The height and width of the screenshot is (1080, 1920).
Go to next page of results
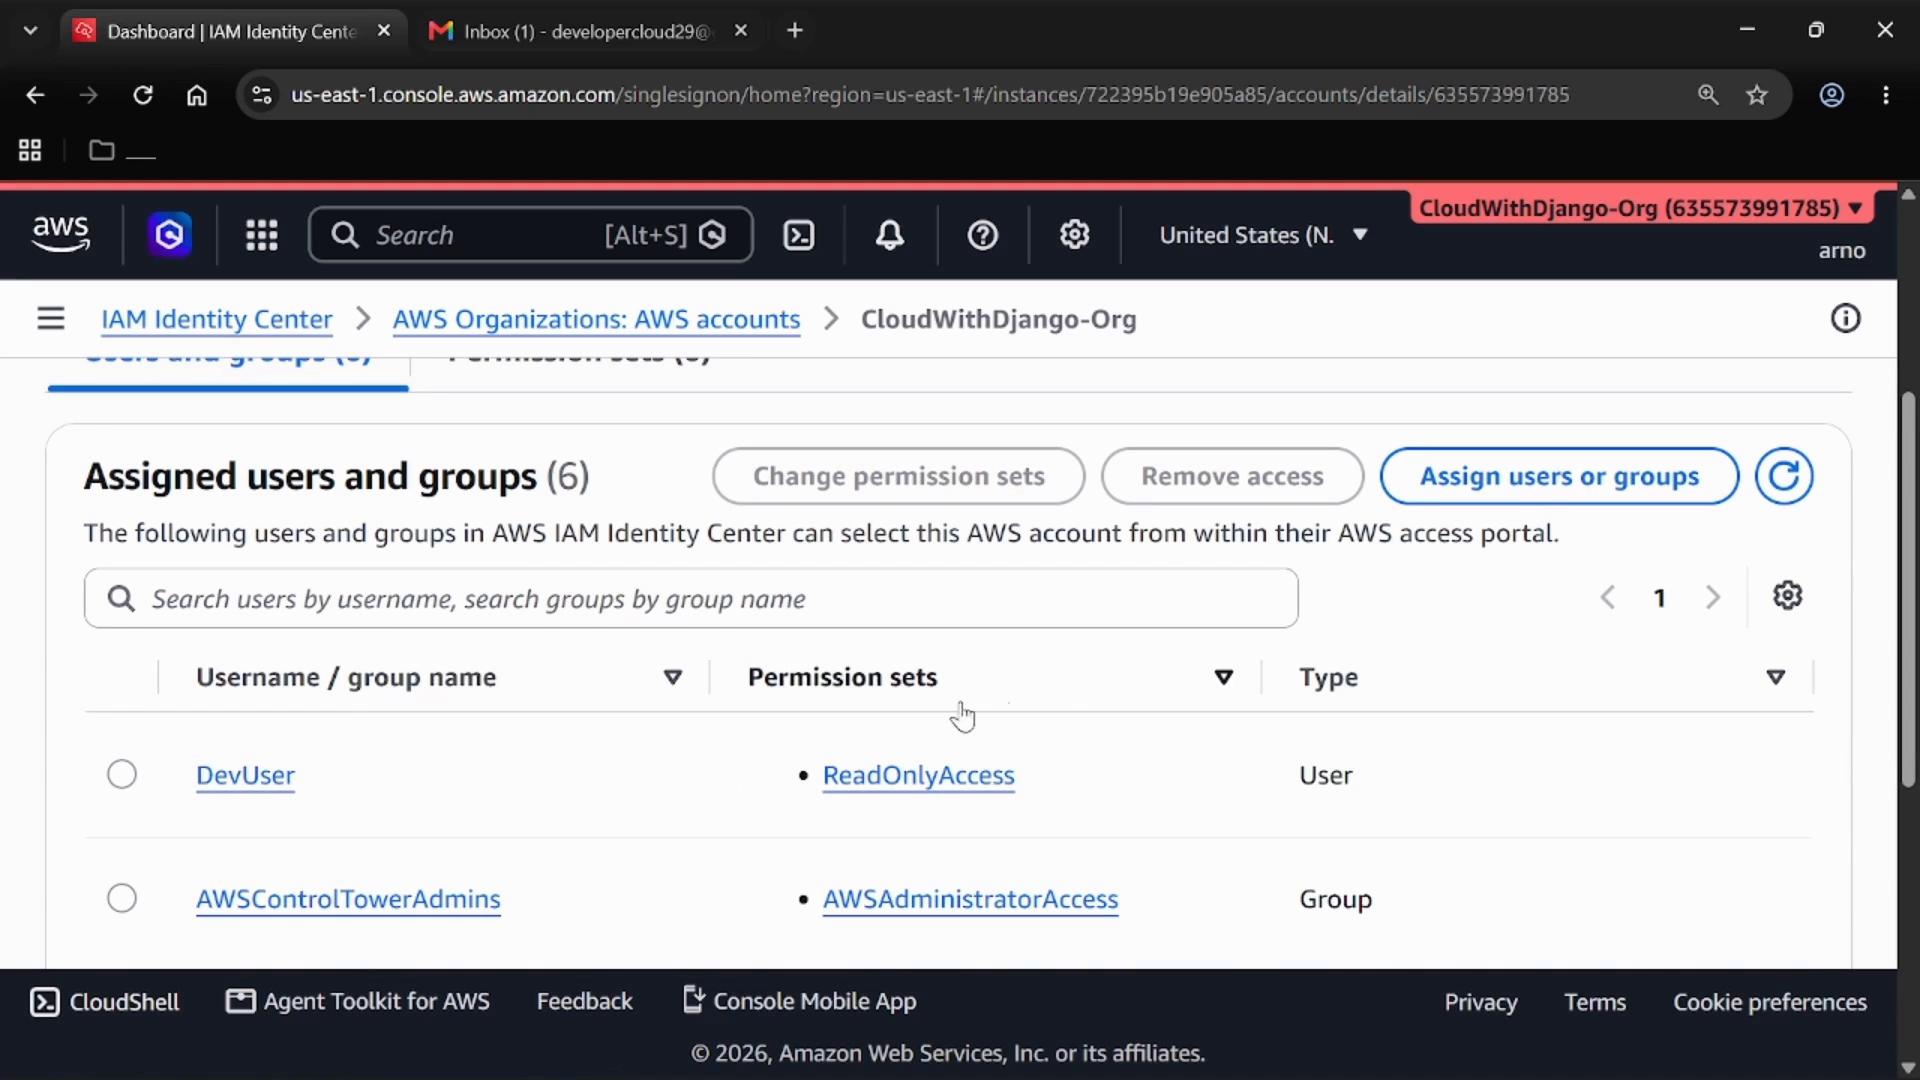(x=1712, y=598)
